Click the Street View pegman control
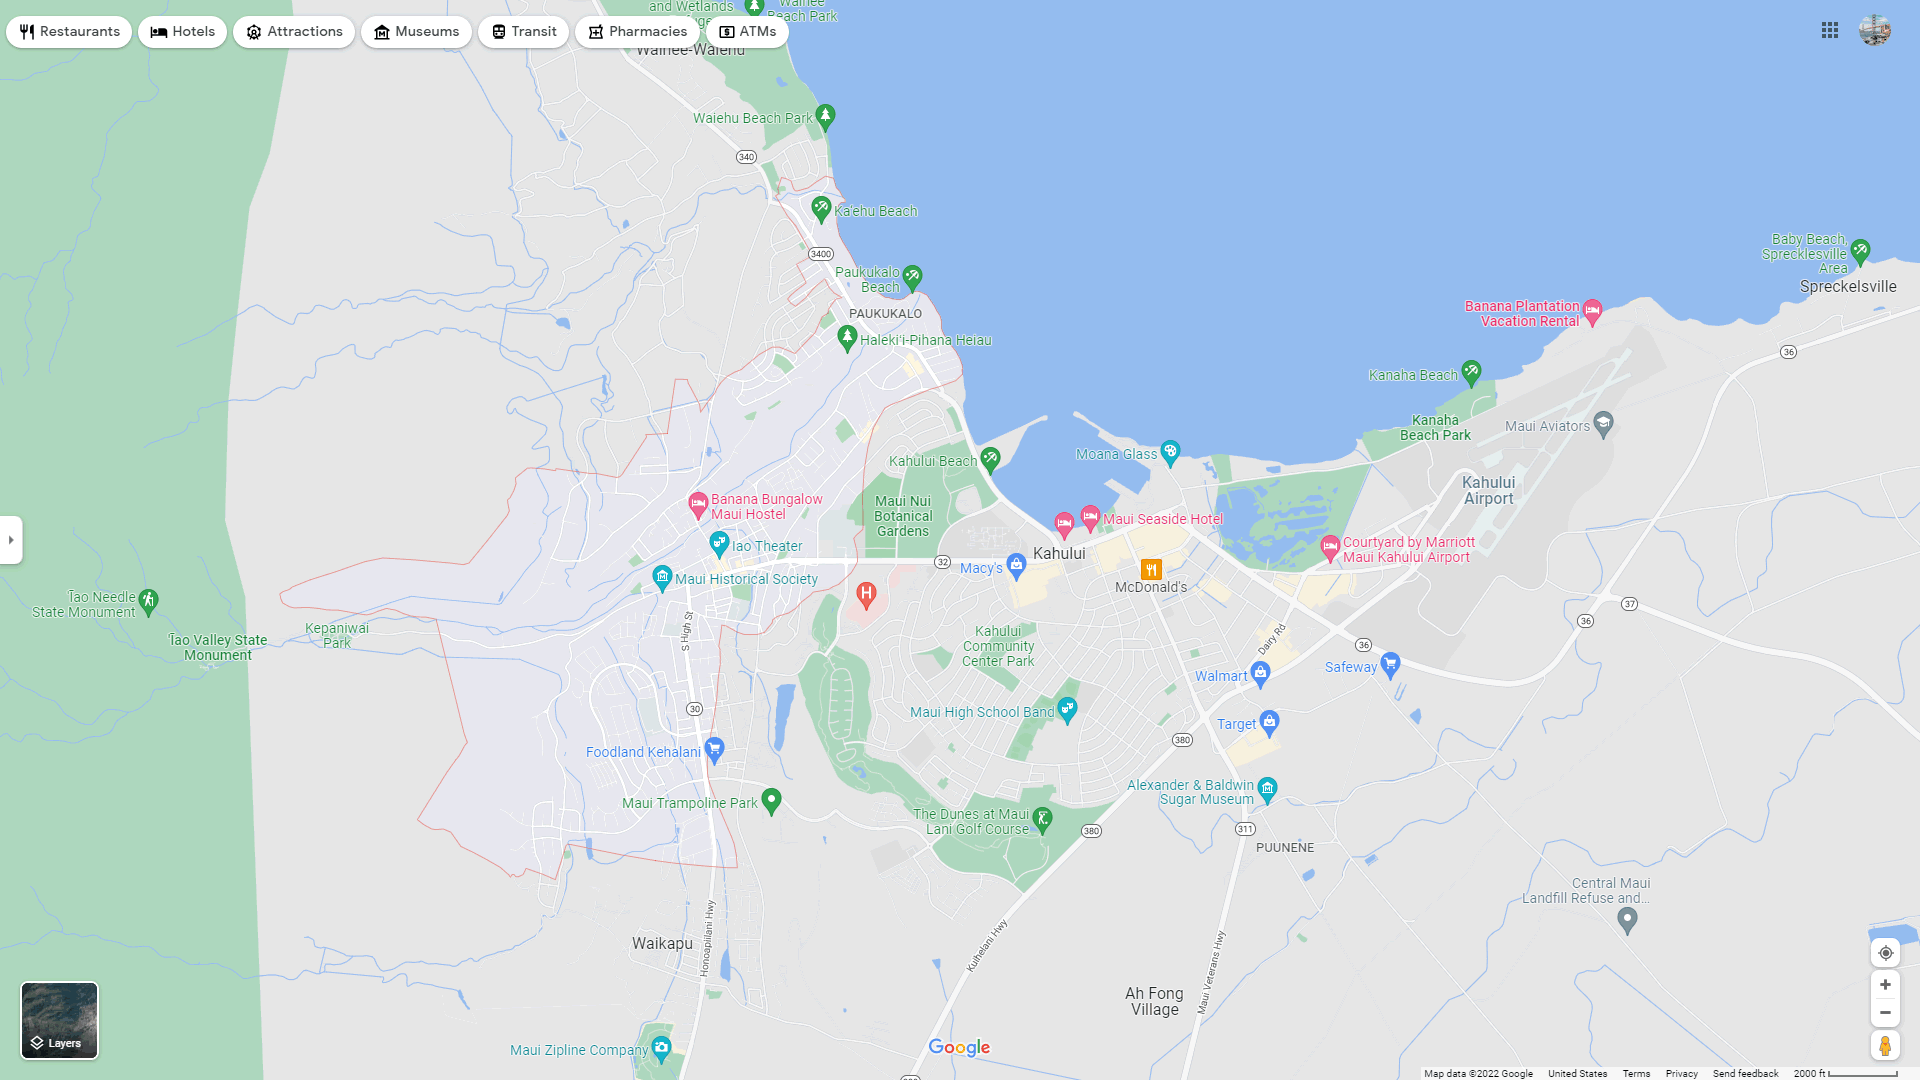Viewport: 1920px width, 1080px height. pyautogui.click(x=1885, y=1045)
